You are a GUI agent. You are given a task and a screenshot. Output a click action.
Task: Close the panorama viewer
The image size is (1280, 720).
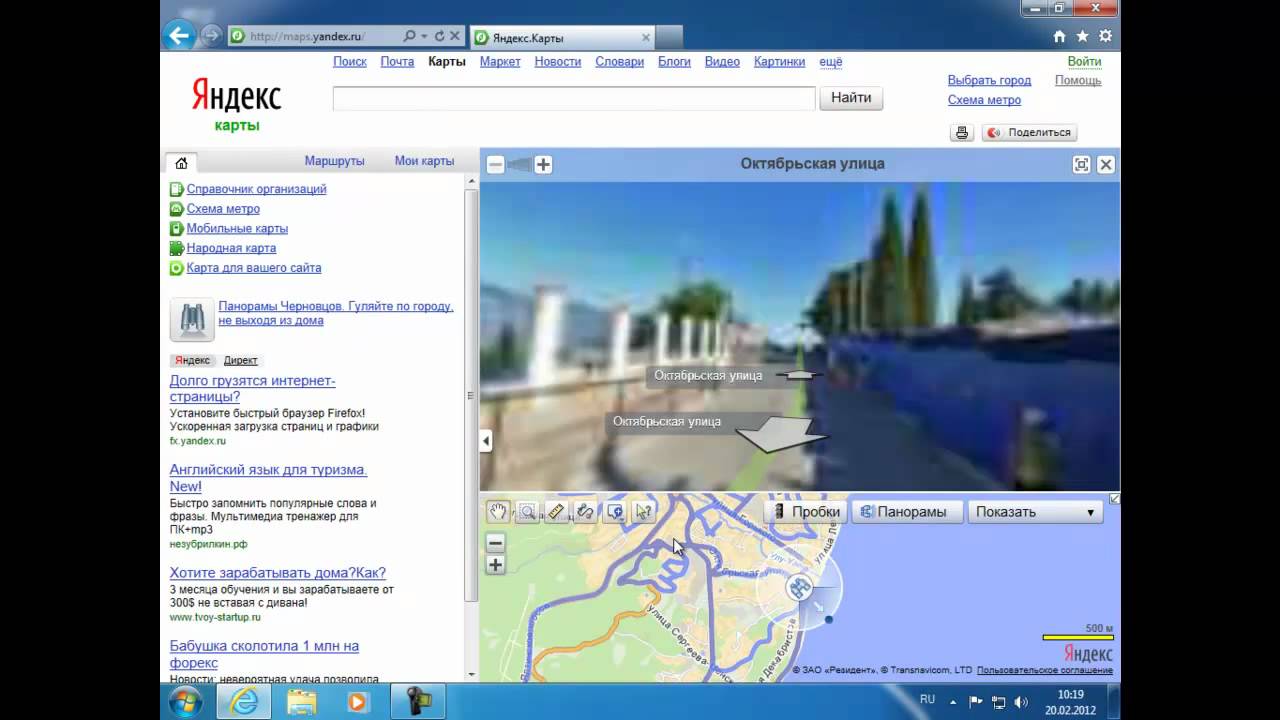[1106, 165]
